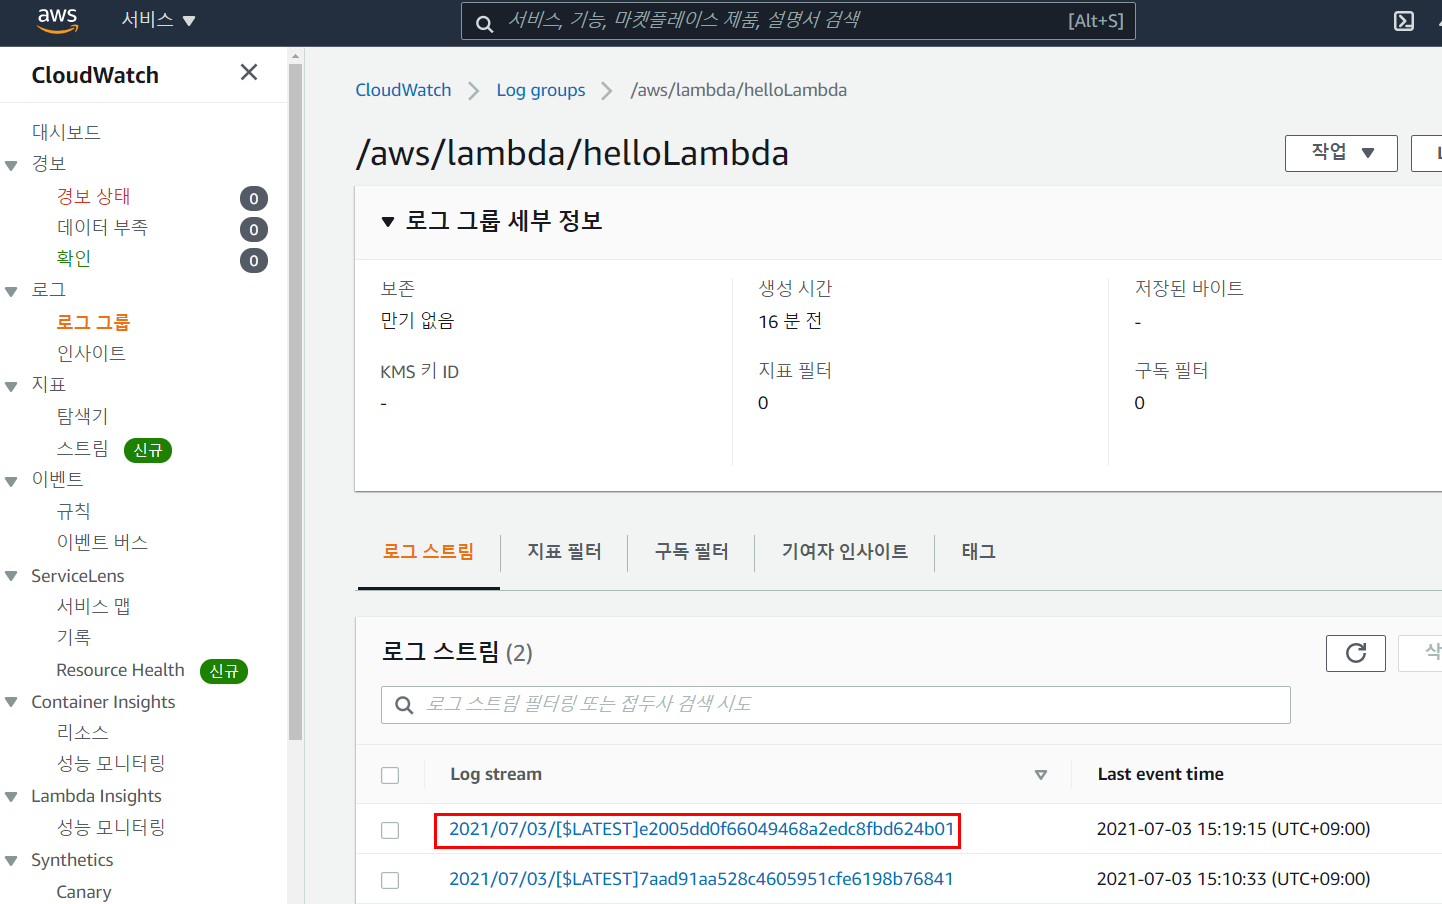The height and width of the screenshot is (904, 1442).
Task: Open log stream ending in 6198b76841
Action: click(x=701, y=879)
